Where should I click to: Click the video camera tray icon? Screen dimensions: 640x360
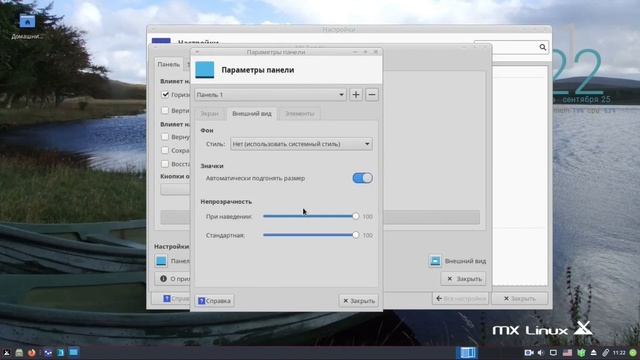(529, 353)
